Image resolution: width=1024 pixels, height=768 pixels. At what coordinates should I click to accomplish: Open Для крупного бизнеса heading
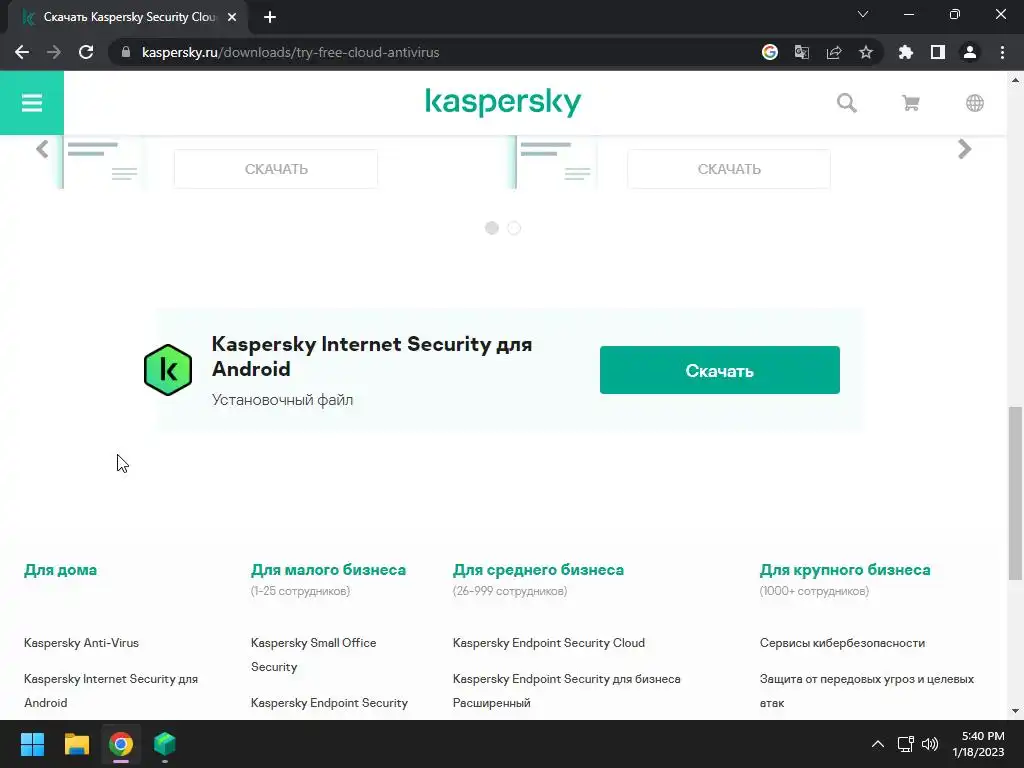845,569
